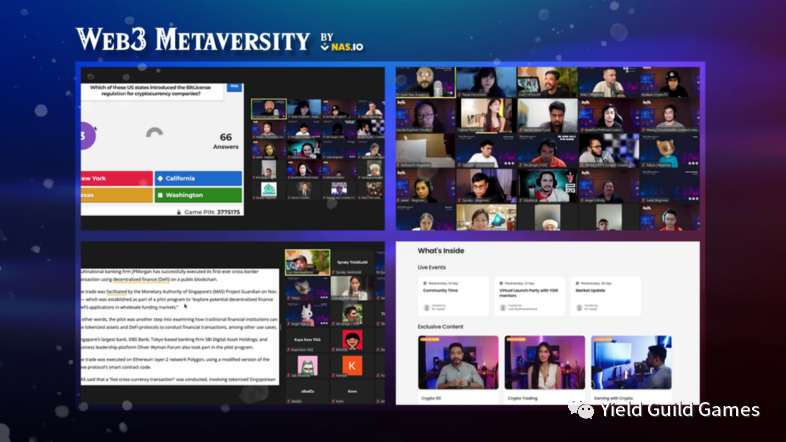Open the Earning with Crypto thumbnail
The image size is (786, 442).
631,362
